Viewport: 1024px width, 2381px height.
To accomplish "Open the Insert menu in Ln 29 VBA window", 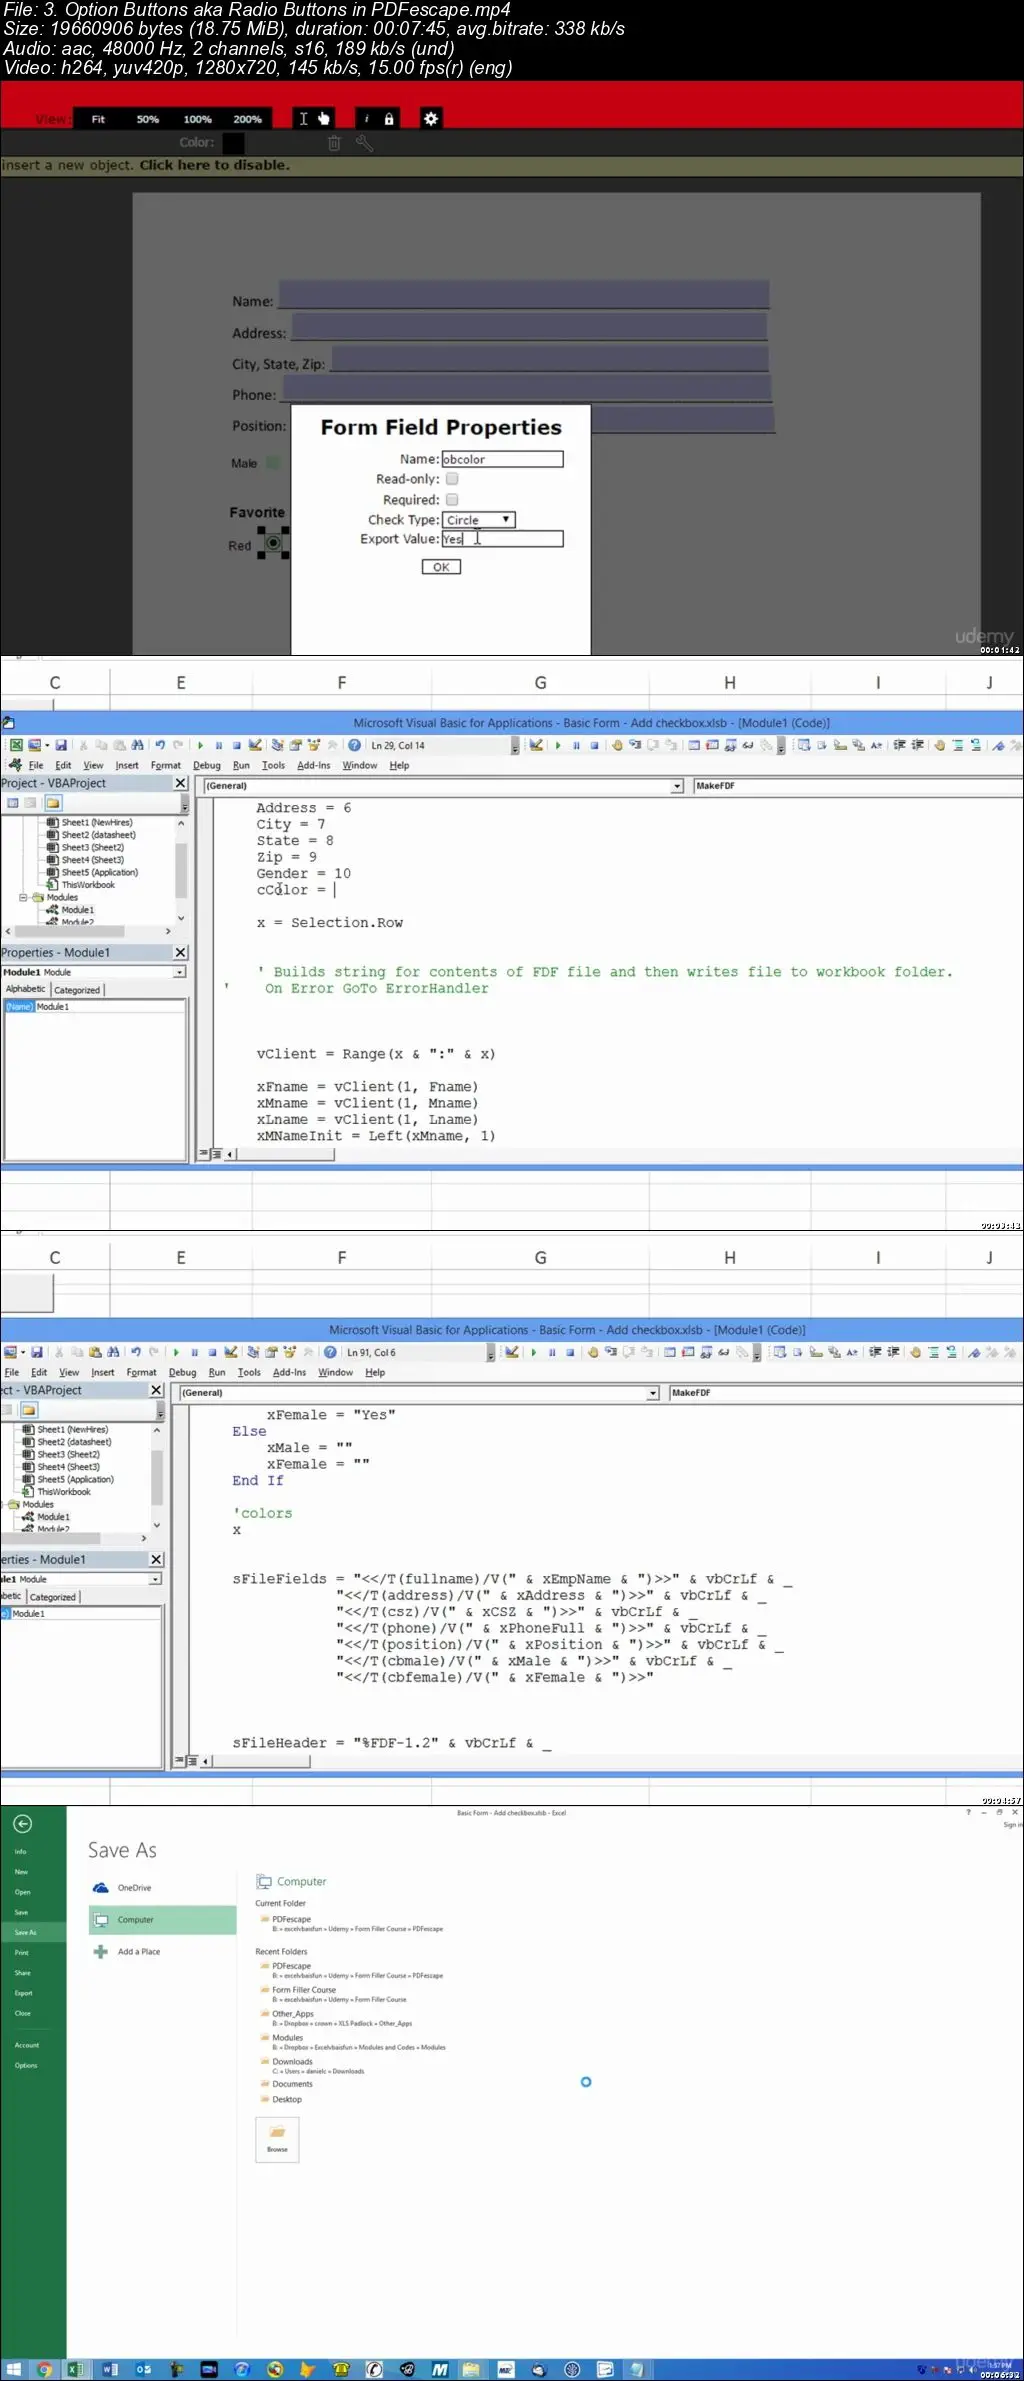I will click(127, 766).
